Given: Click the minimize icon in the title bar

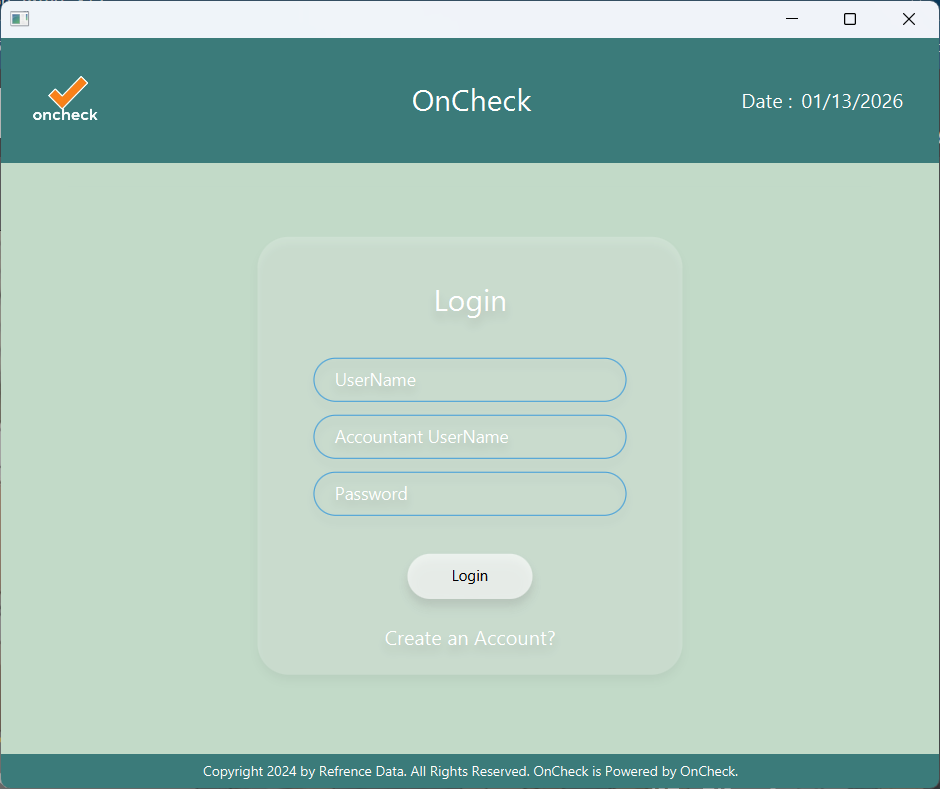Looking at the screenshot, I should click(791, 18).
